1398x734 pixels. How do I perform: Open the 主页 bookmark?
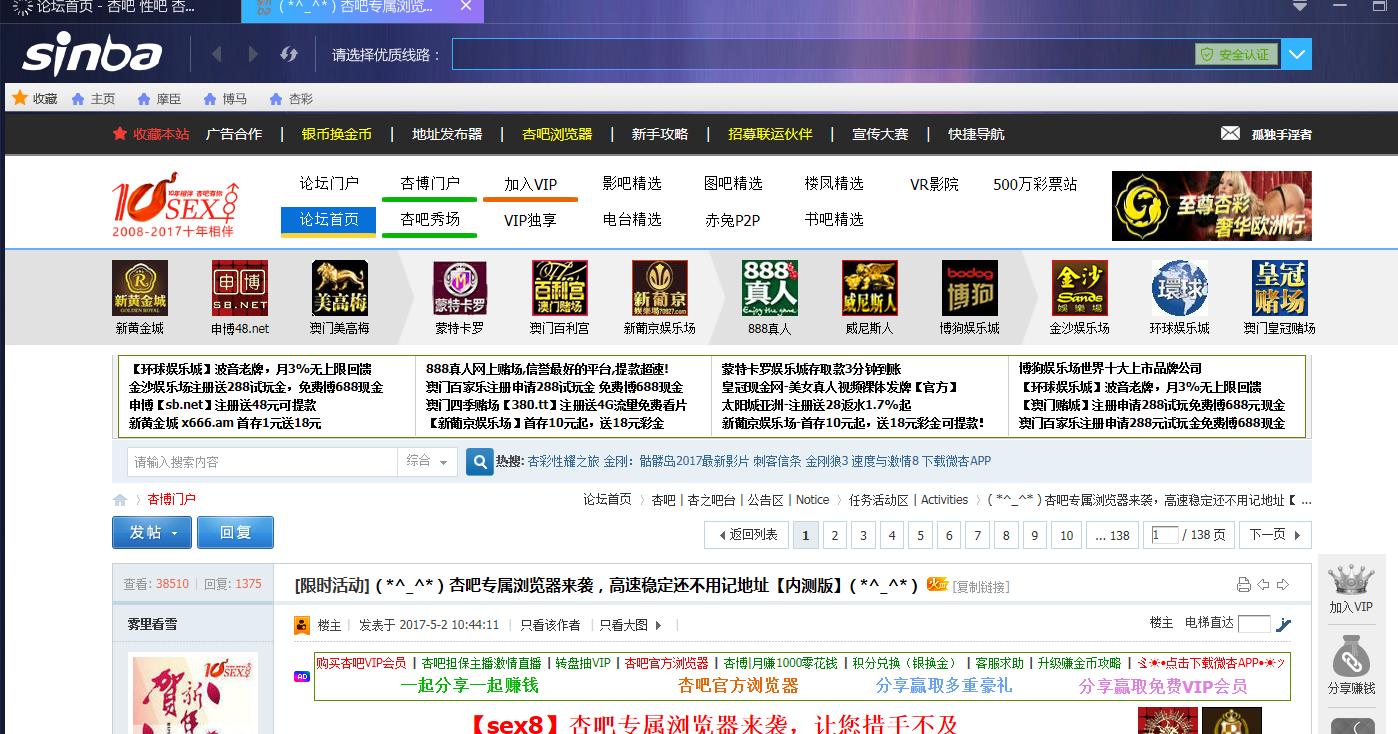tap(93, 99)
